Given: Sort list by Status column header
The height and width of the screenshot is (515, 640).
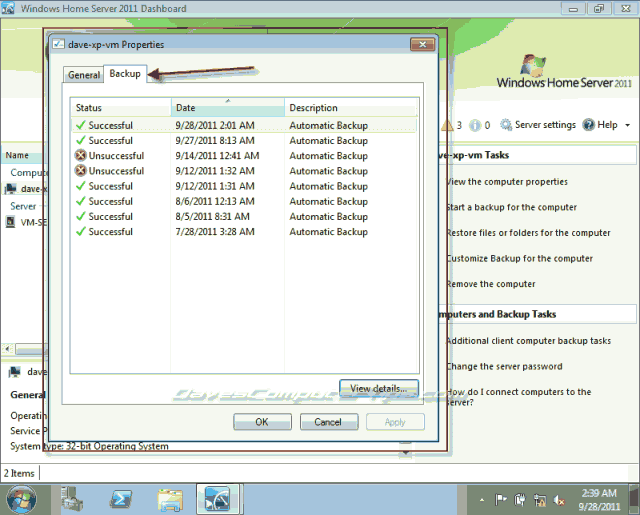Looking at the screenshot, I should (x=121, y=108).
